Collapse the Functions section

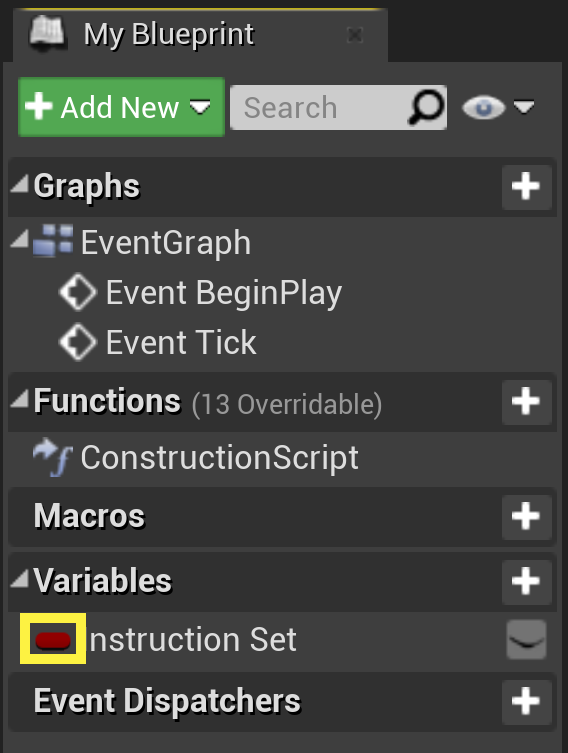[x=20, y=399]
